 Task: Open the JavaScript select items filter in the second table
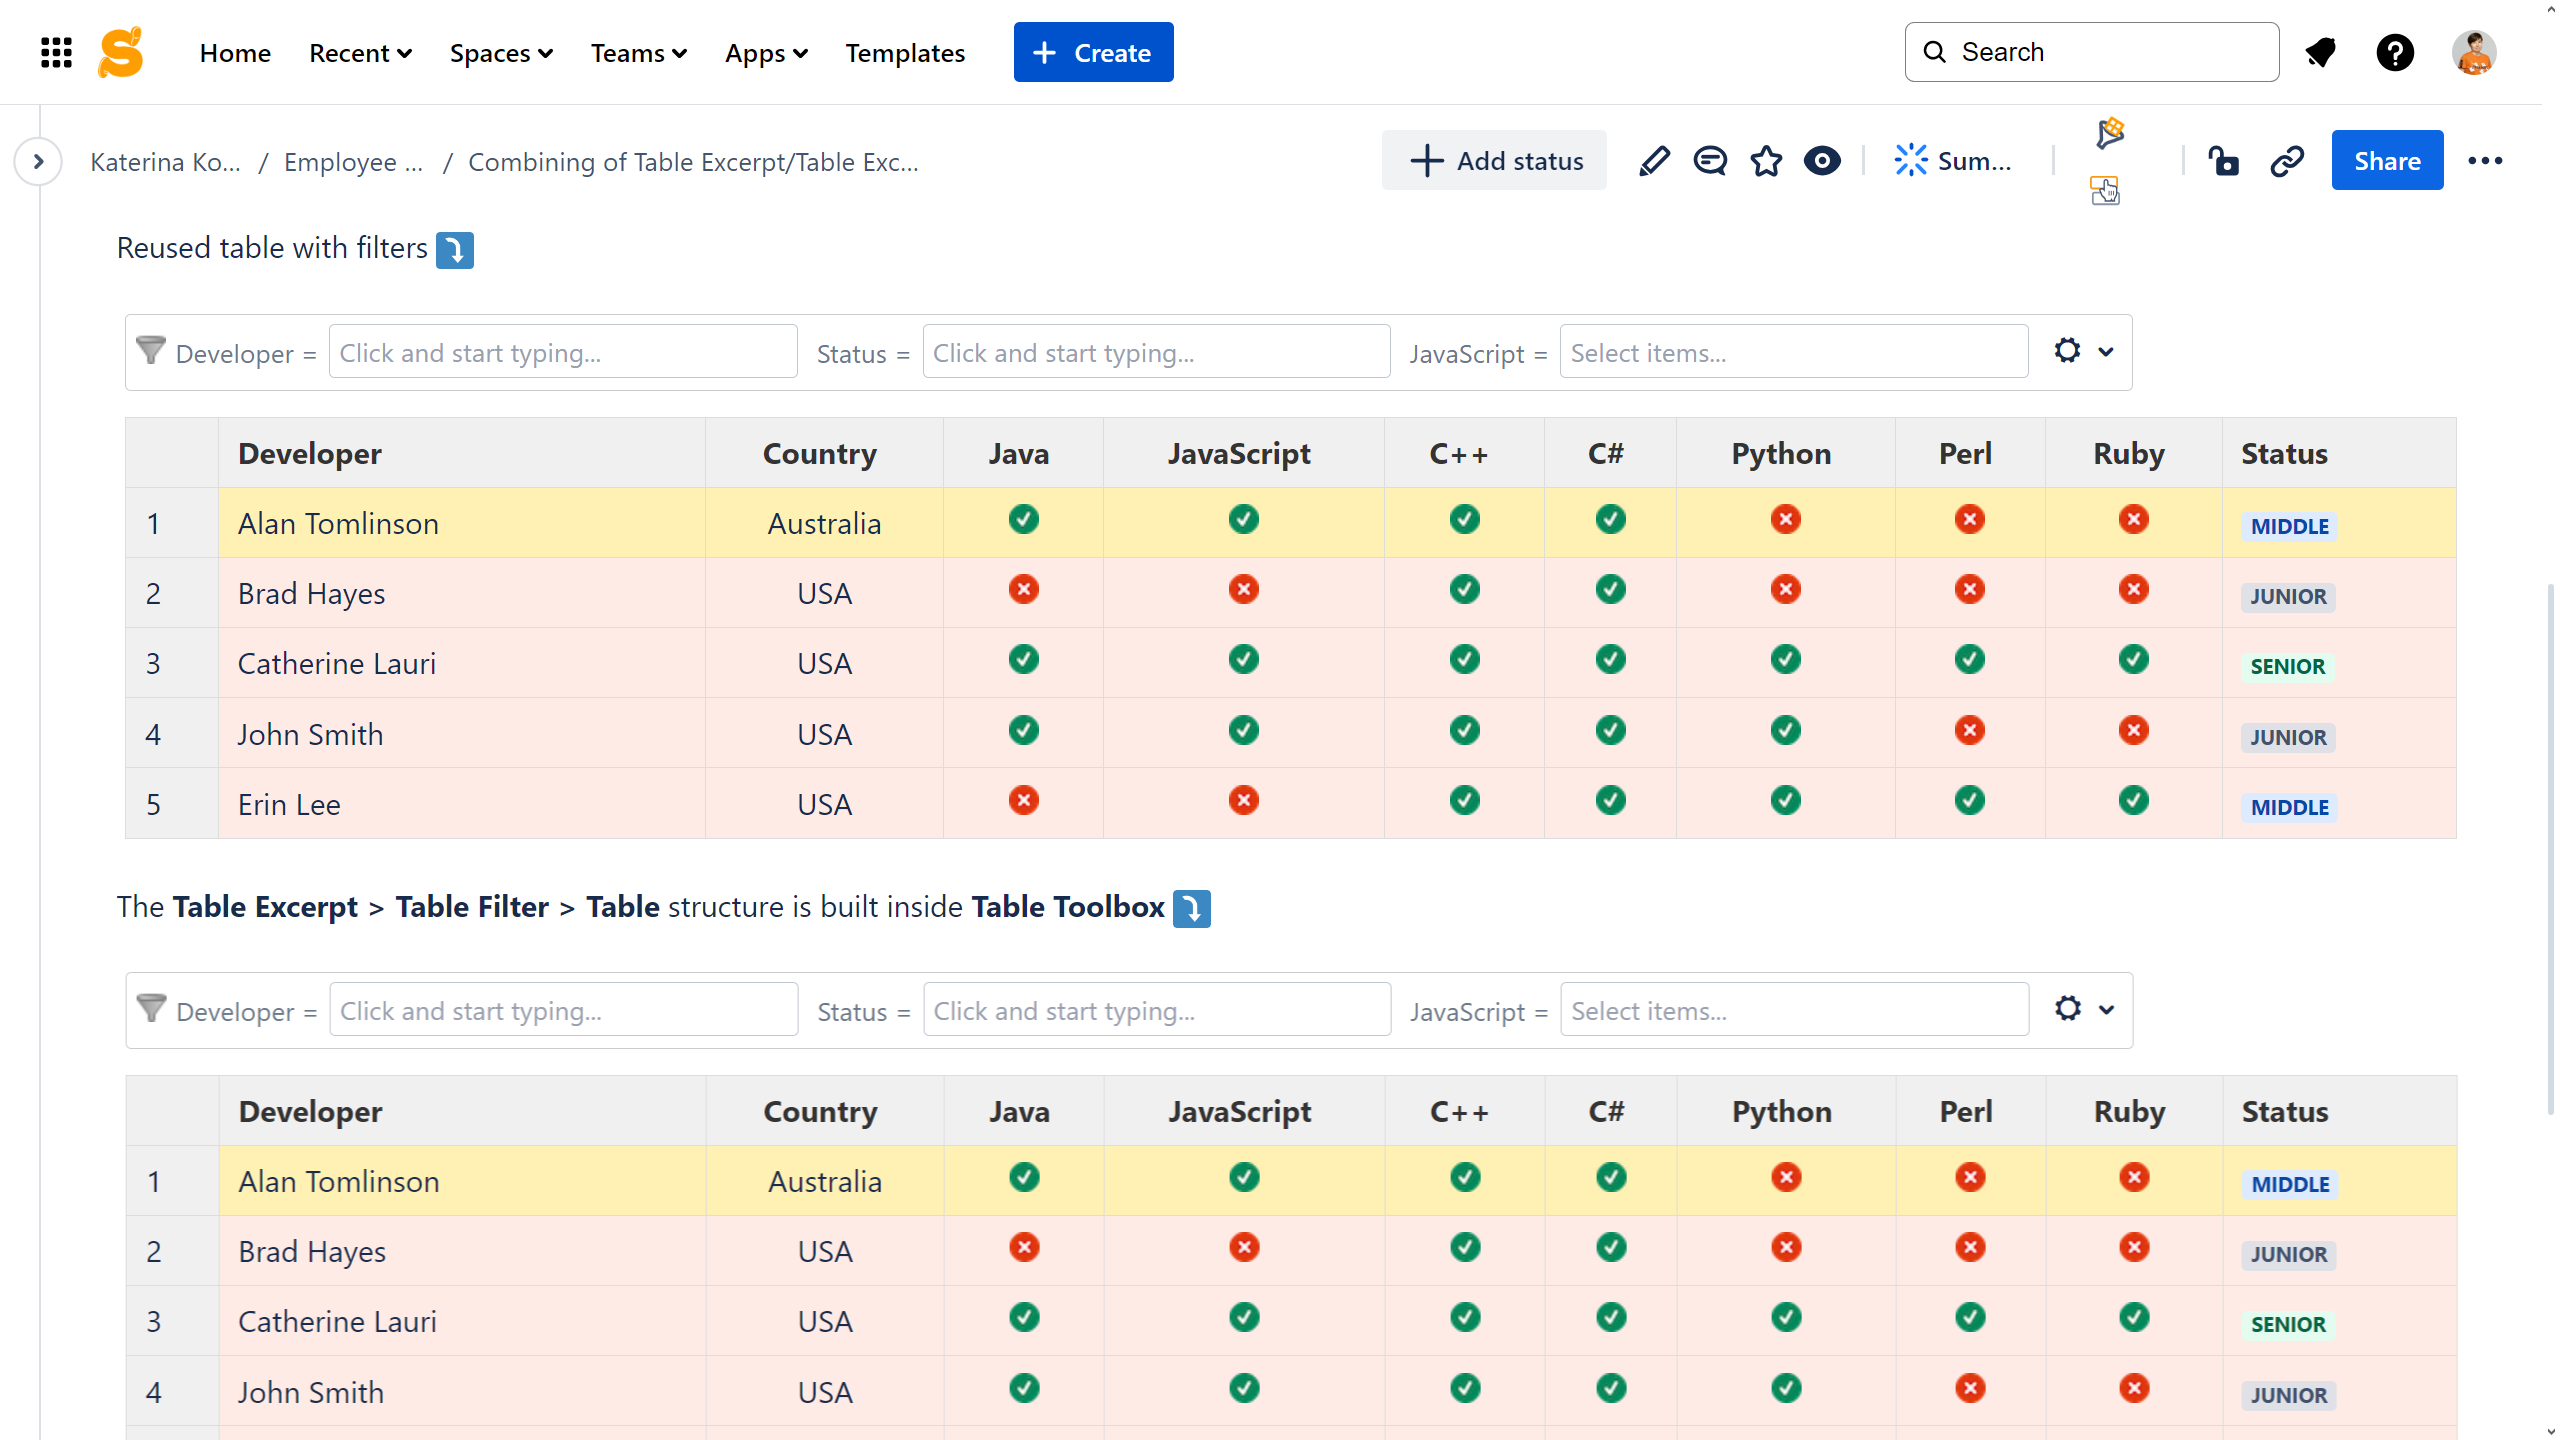pos(1794,1011)
